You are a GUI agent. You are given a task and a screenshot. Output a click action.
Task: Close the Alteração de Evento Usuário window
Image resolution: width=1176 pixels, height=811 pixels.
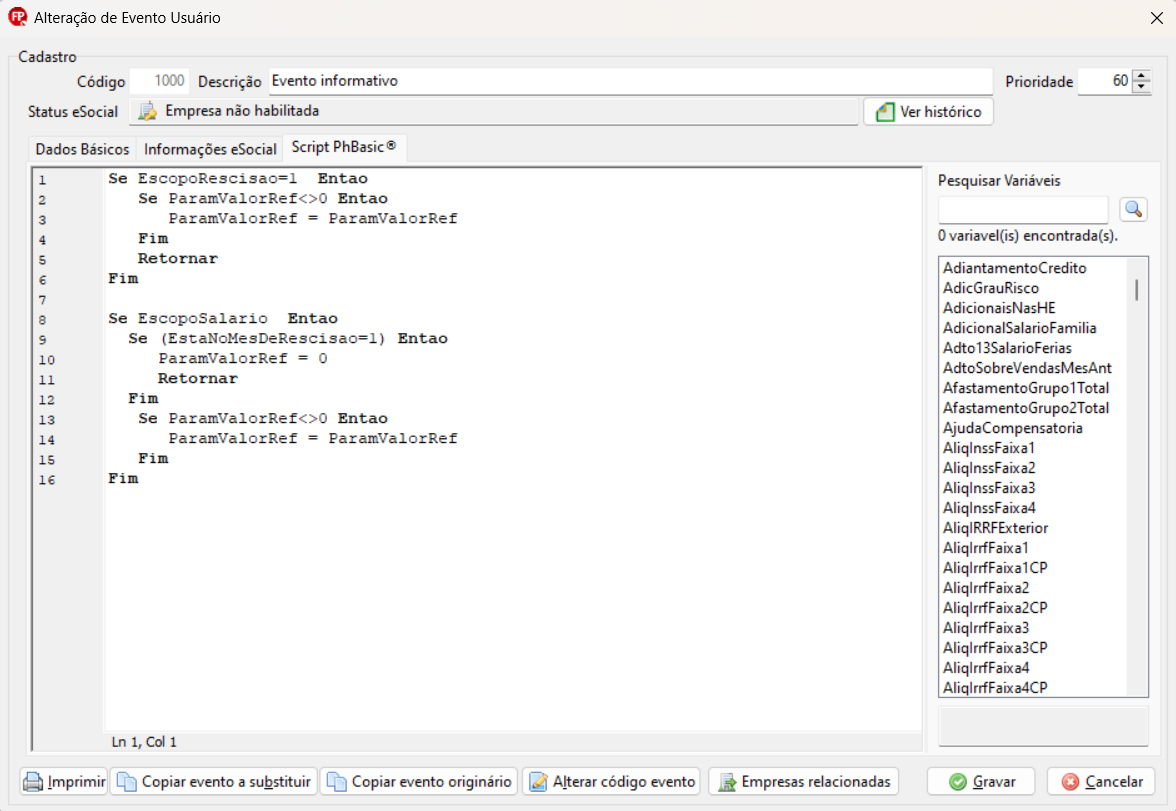pos(1156,17)
